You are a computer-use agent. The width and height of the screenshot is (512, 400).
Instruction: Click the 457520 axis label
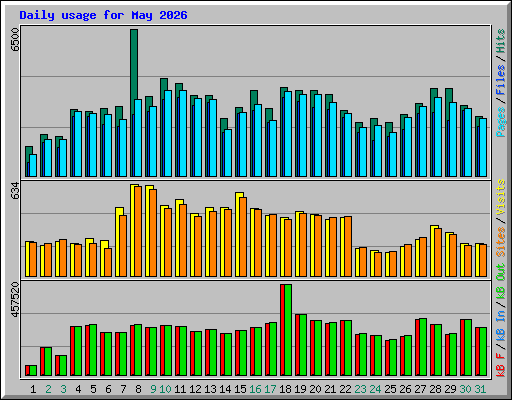[15, 300]
